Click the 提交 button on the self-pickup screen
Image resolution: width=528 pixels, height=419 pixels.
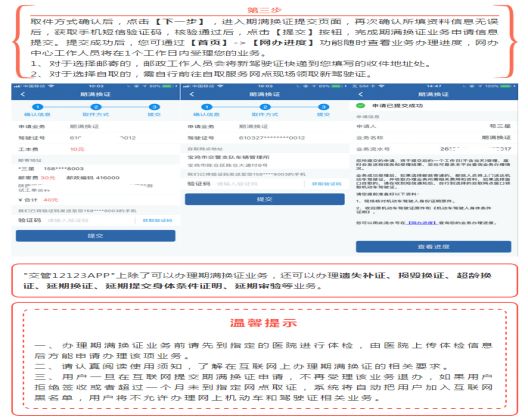click(265, 199)
